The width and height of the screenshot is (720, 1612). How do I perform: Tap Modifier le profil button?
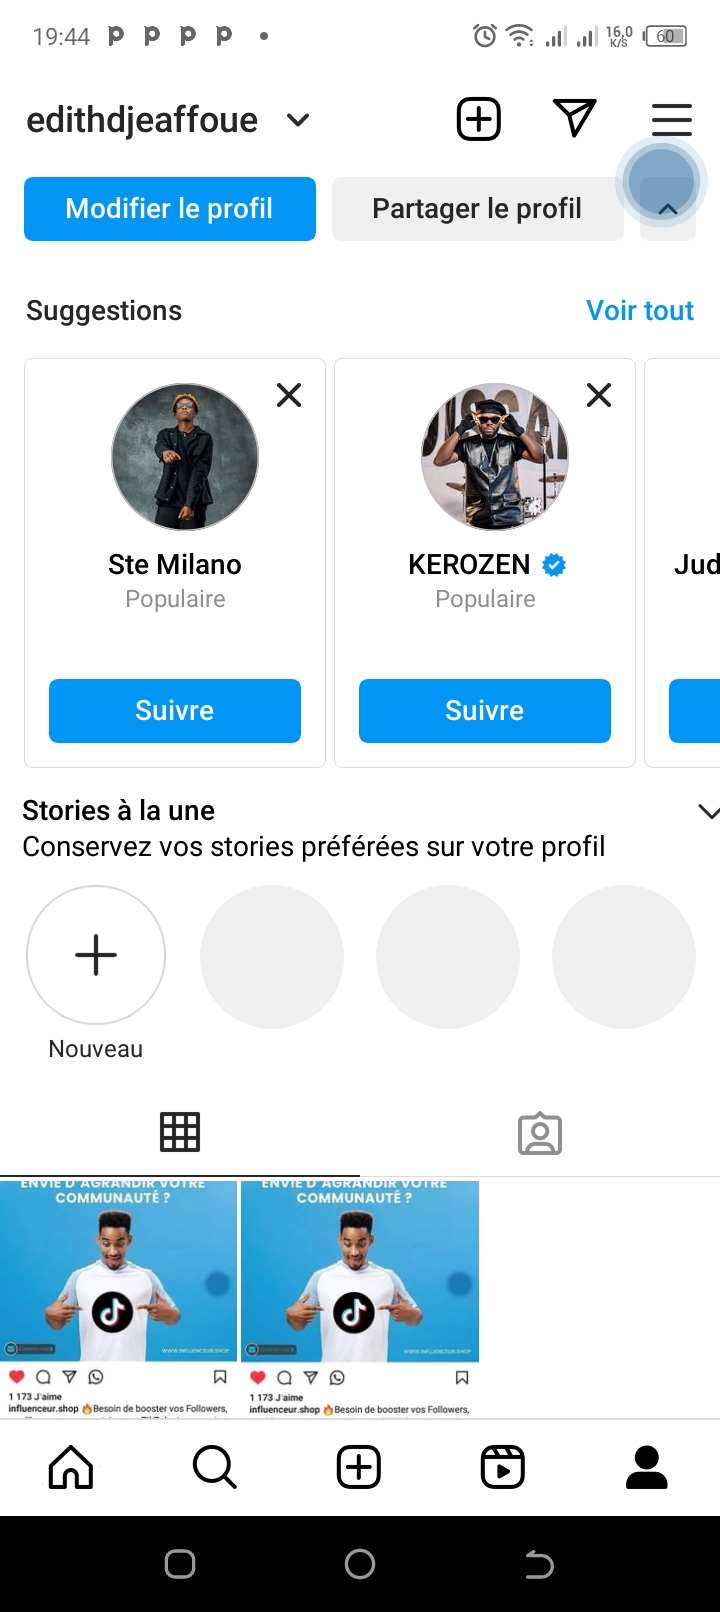click(170, 209)
